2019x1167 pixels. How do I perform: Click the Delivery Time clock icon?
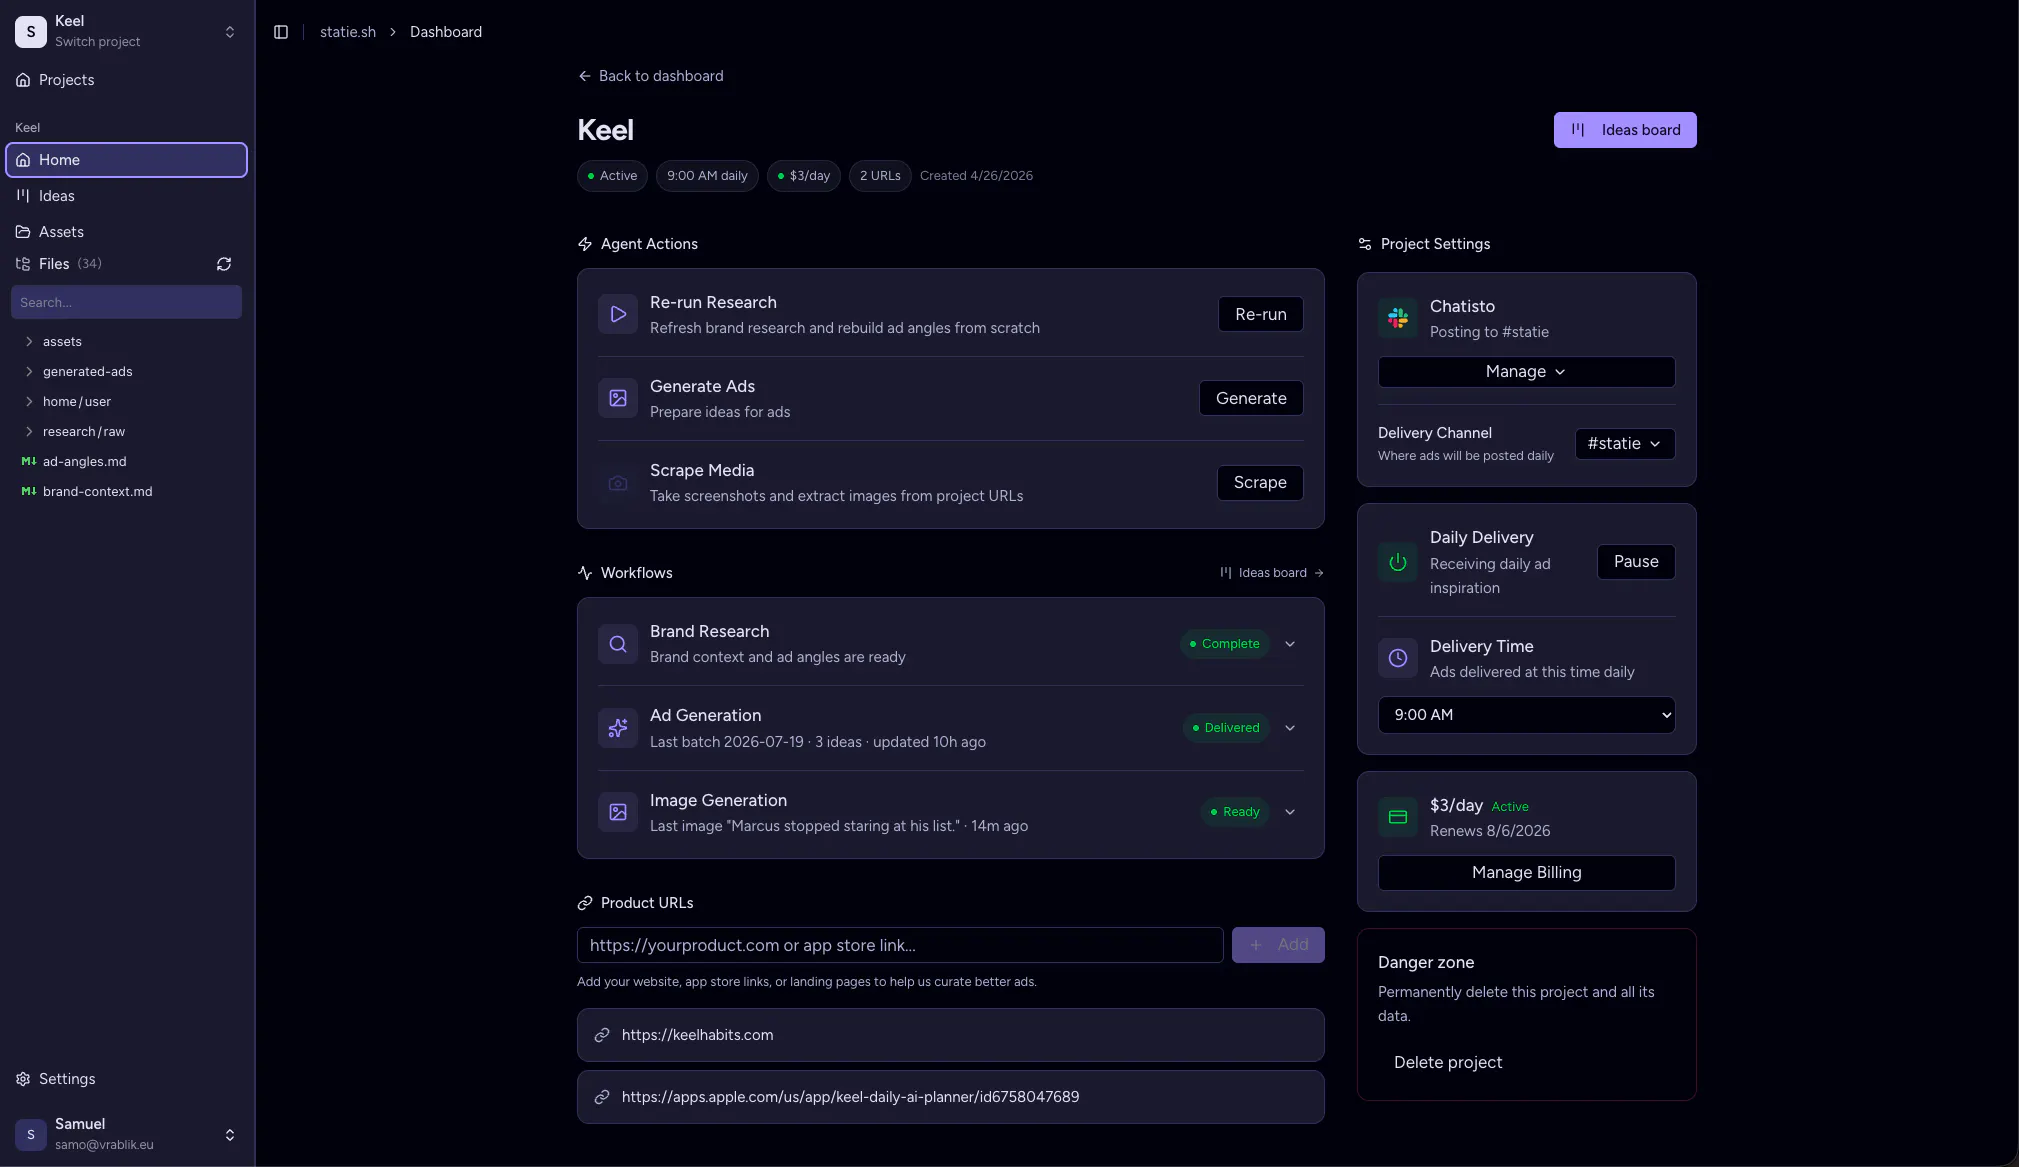pos(1398,658)
